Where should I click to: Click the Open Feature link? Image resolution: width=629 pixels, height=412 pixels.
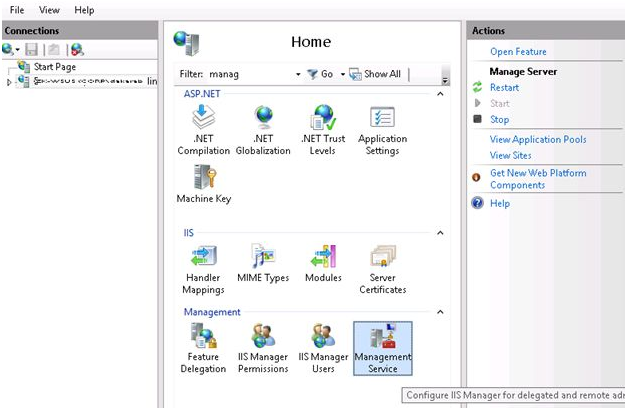[x=518, y=51]
